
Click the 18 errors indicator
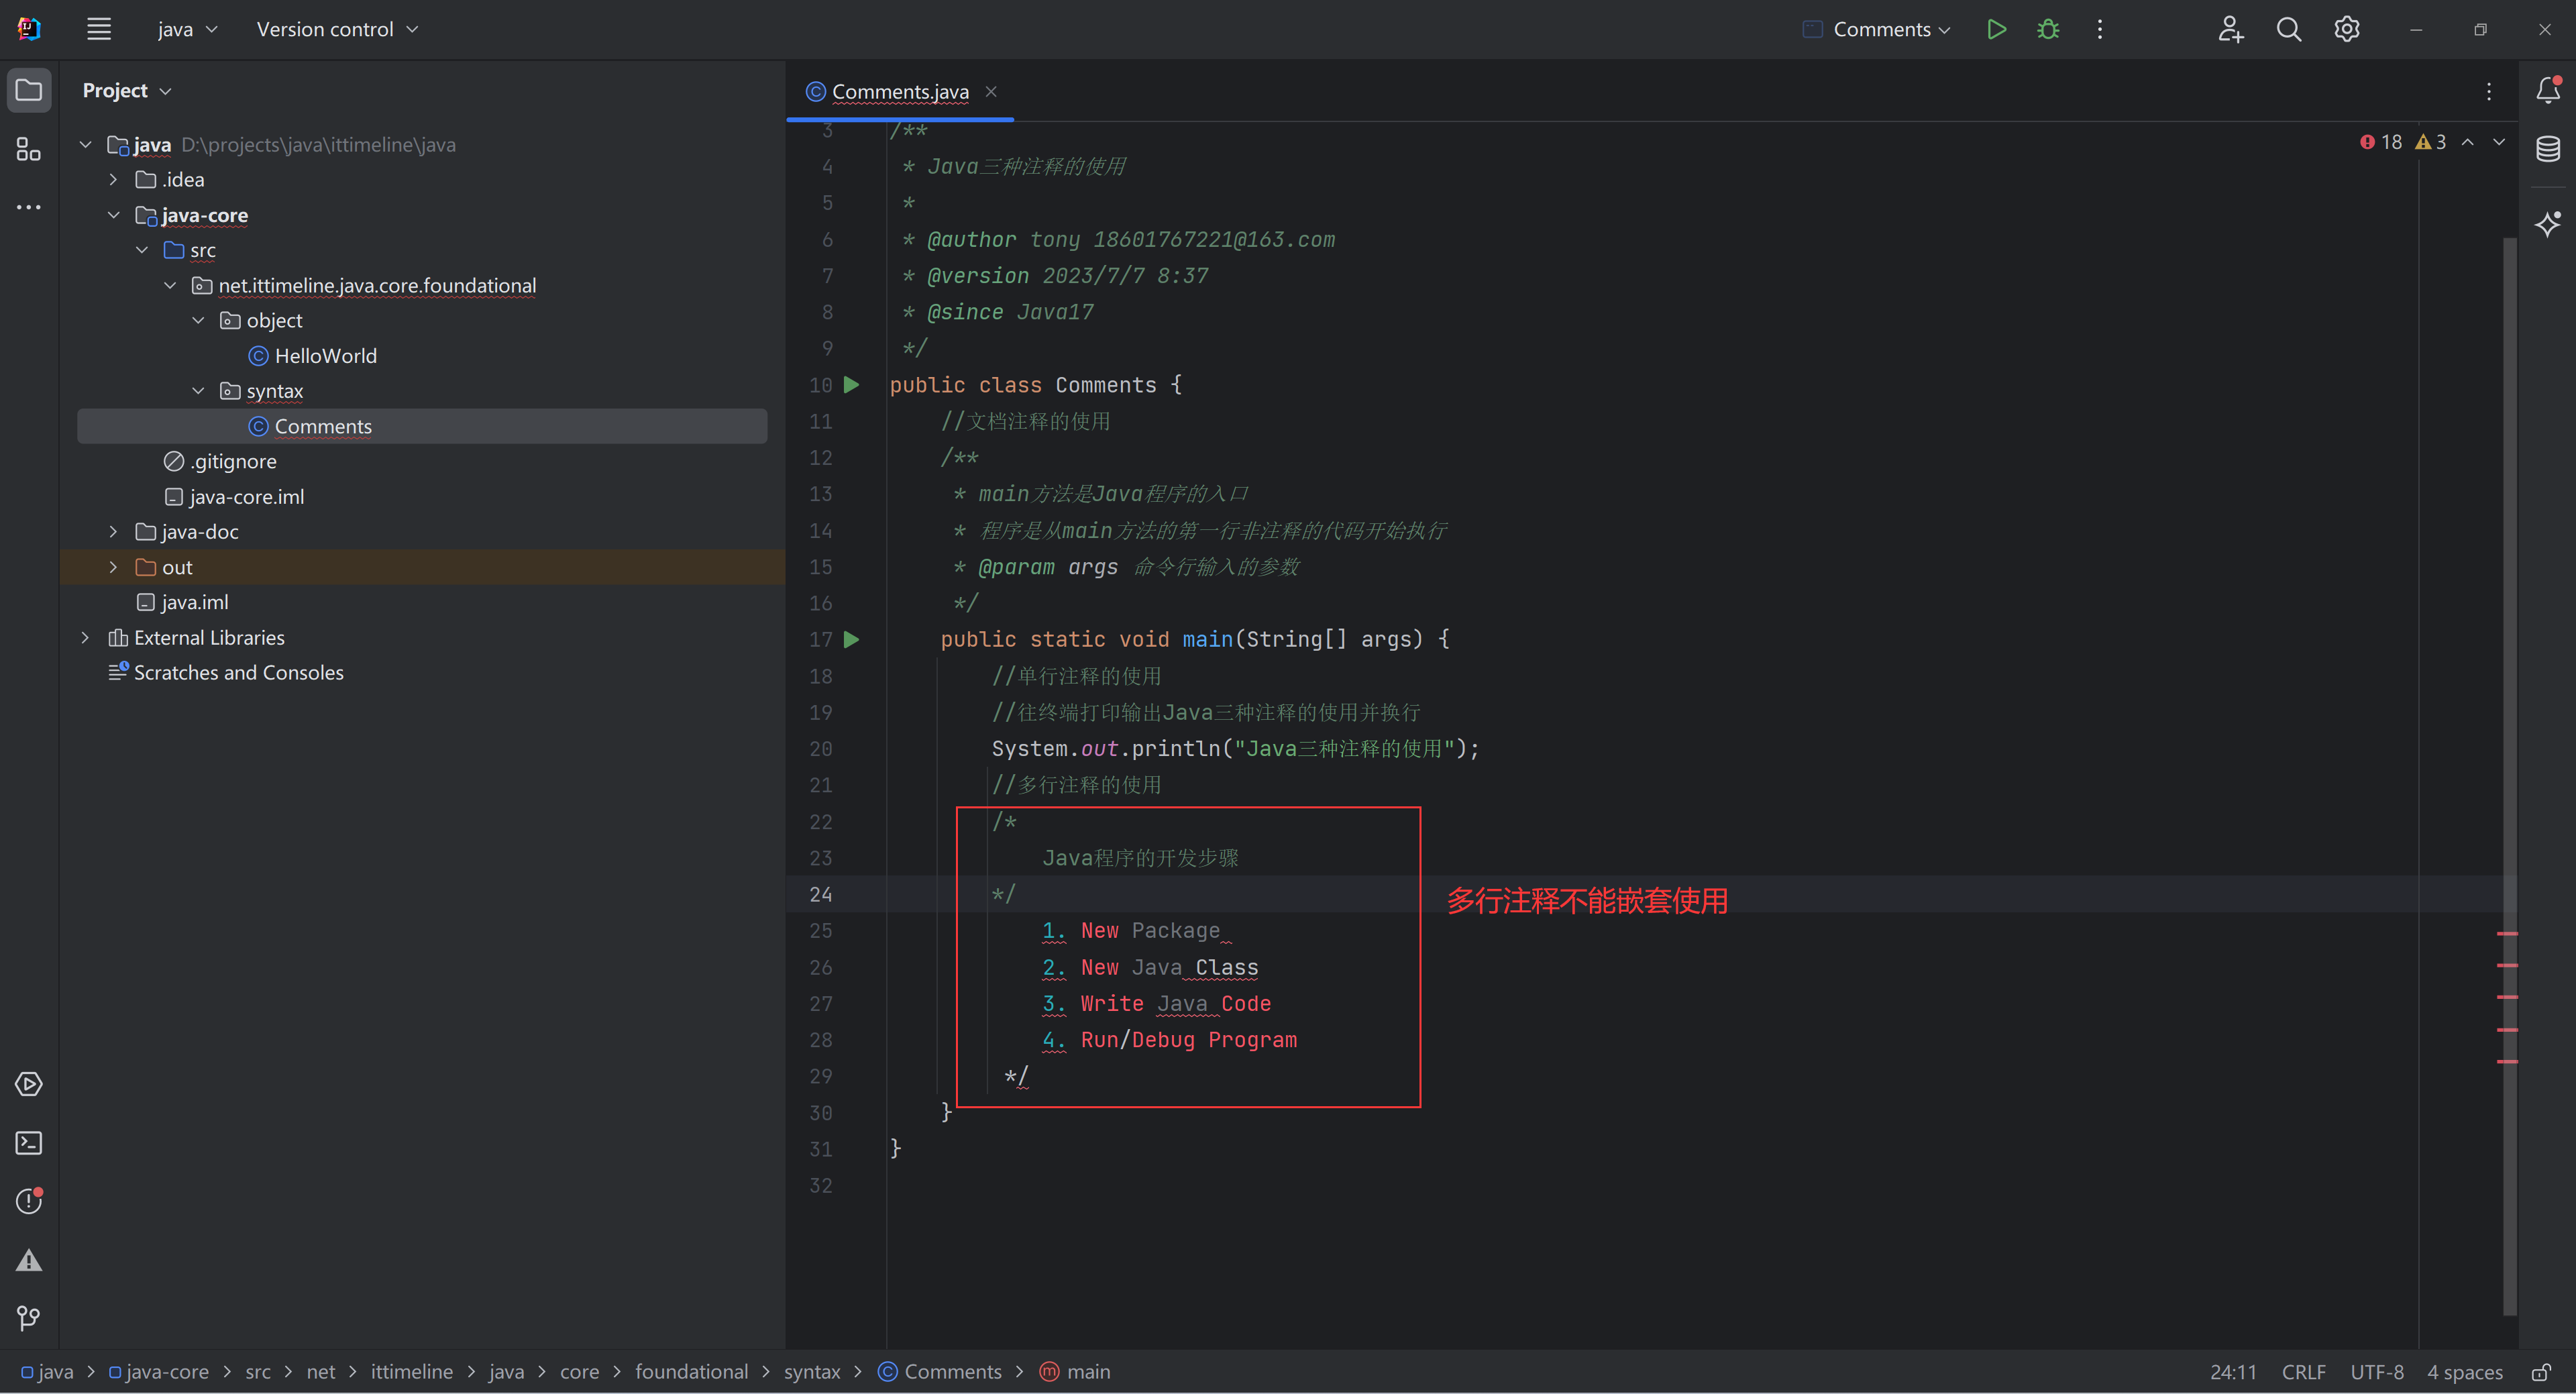coord(2381,142)
